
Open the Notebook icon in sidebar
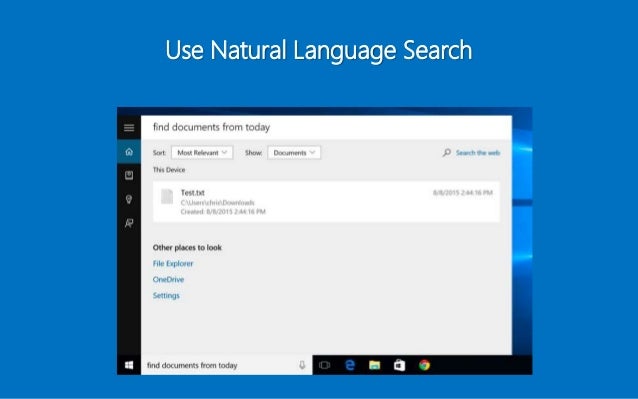(x=129, y=175)
